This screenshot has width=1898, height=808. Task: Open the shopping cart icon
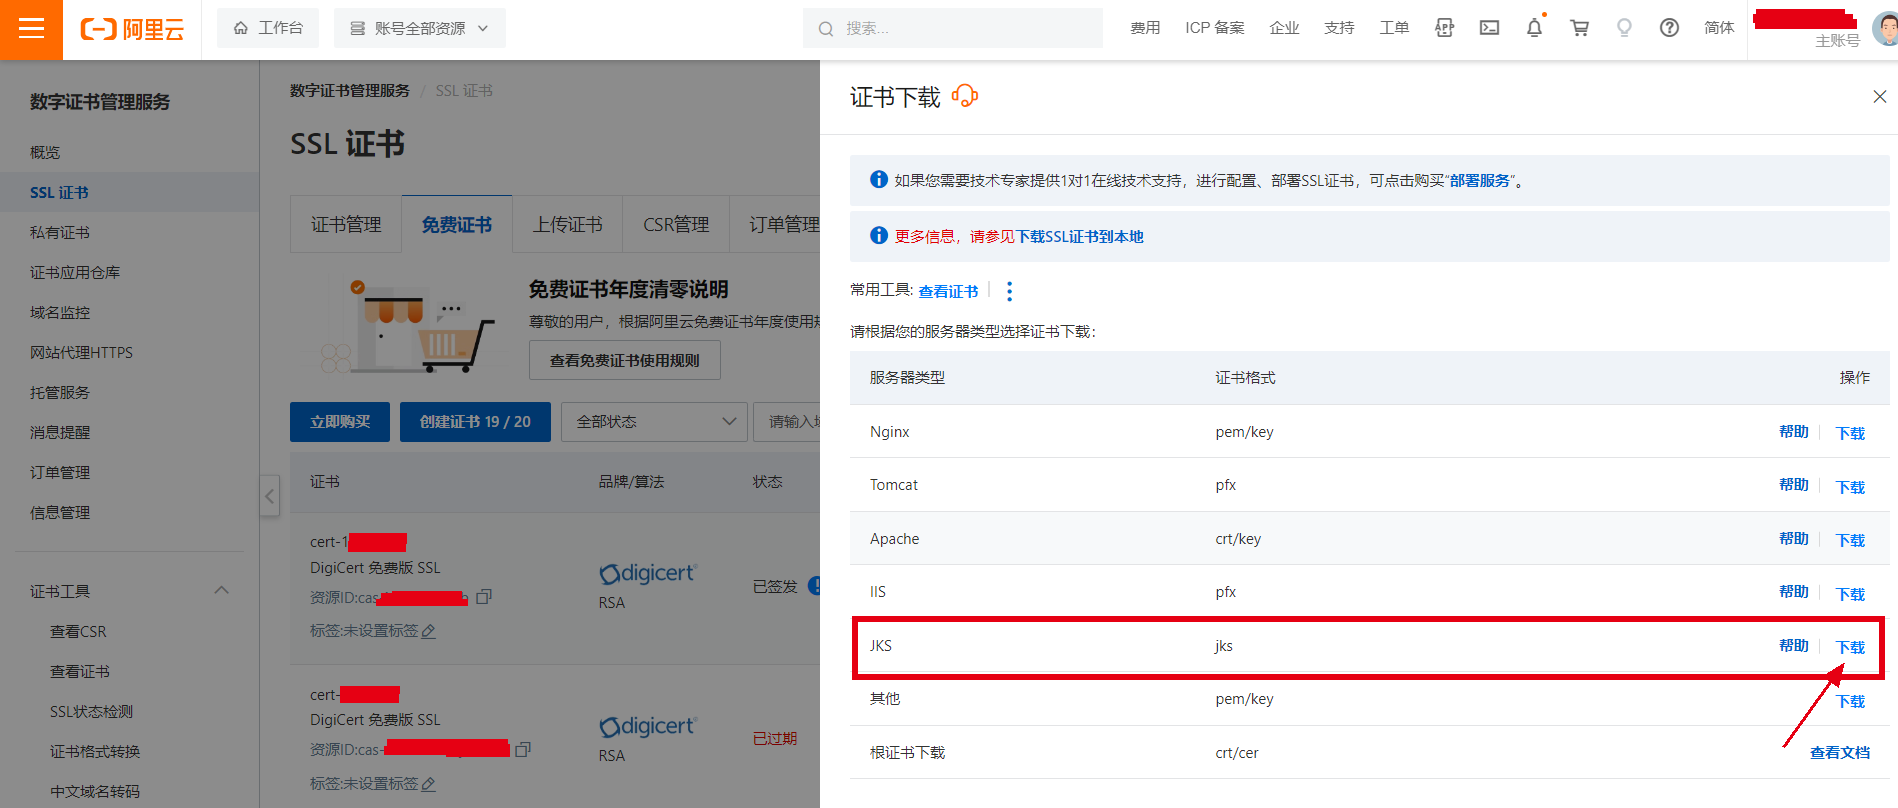click(1579, 28)
